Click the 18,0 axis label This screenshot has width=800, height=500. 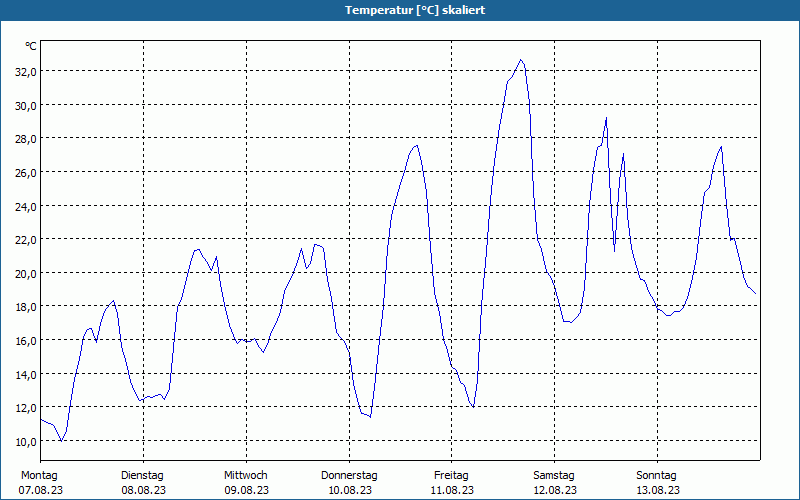(26, 307)
